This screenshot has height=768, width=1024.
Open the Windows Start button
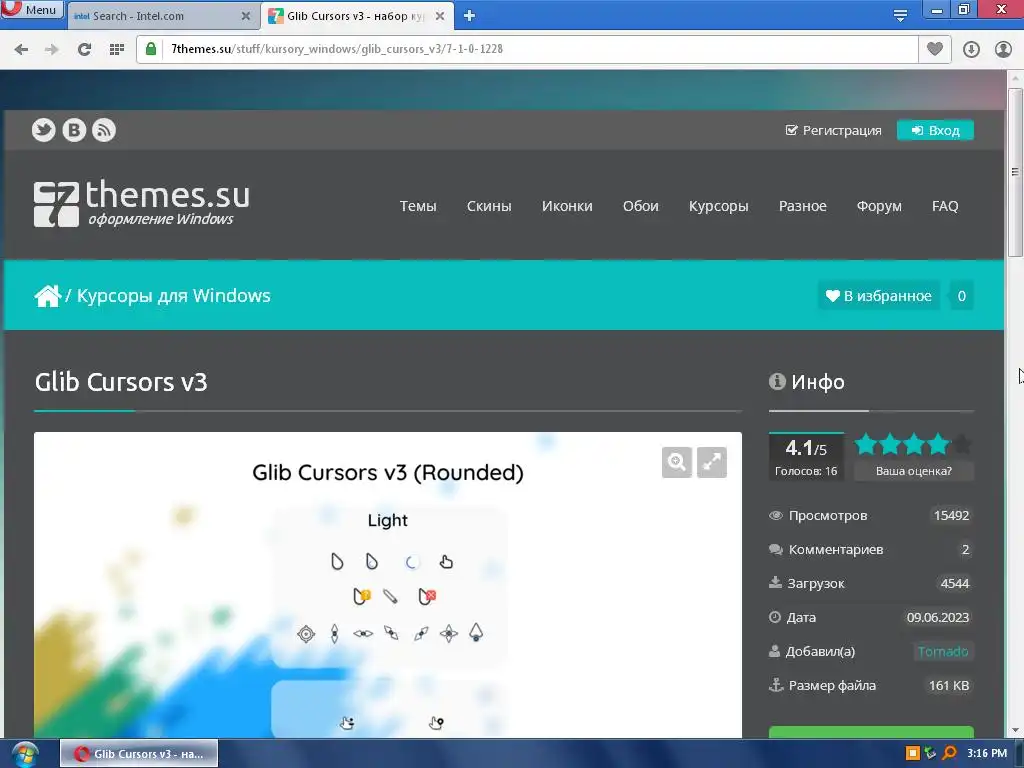tap(24, 754)
